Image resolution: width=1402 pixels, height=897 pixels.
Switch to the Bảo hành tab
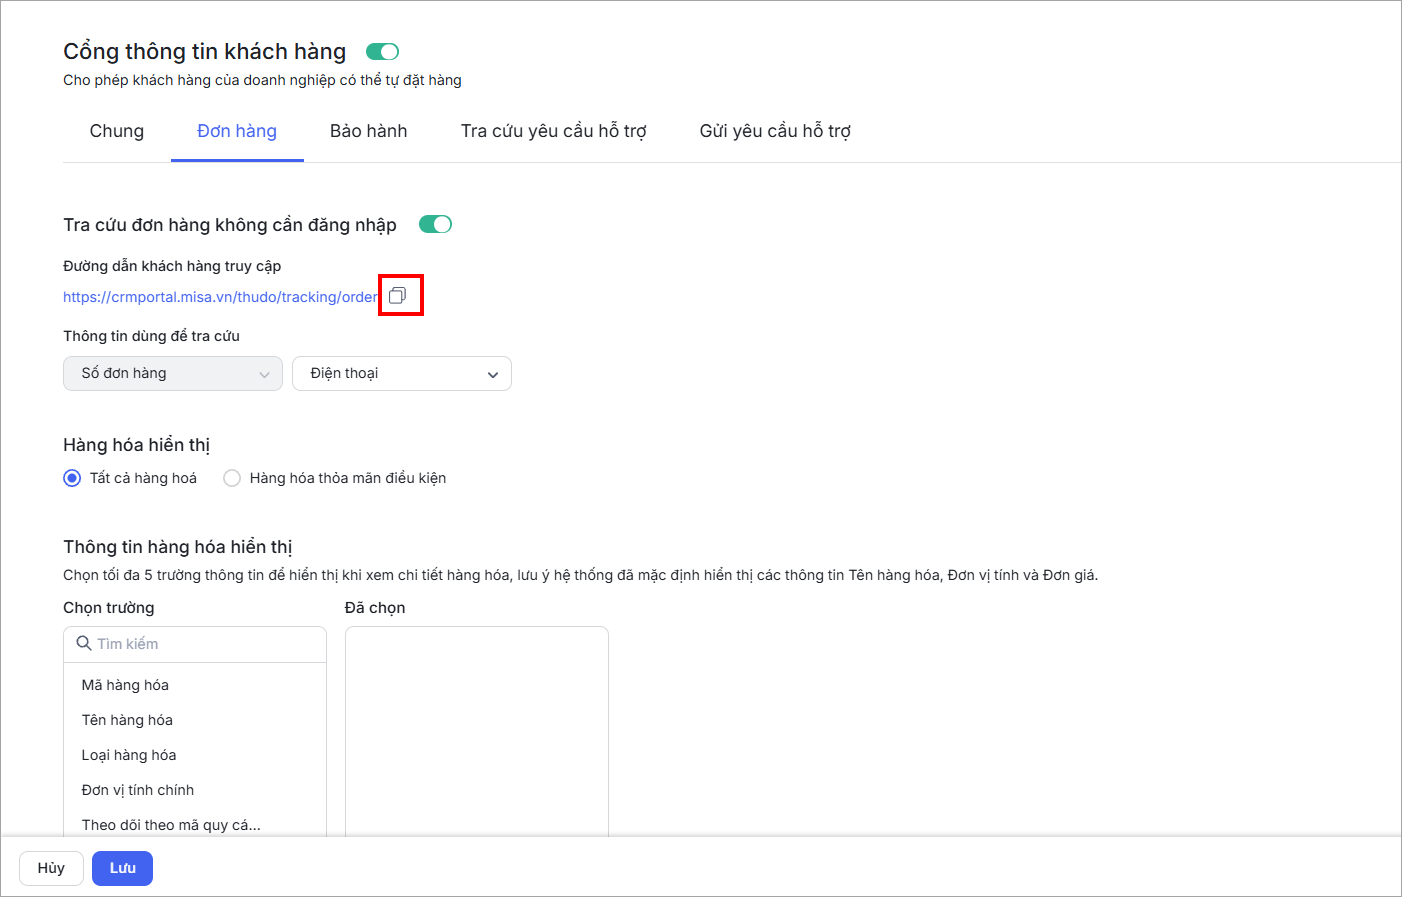click(369, 131)
